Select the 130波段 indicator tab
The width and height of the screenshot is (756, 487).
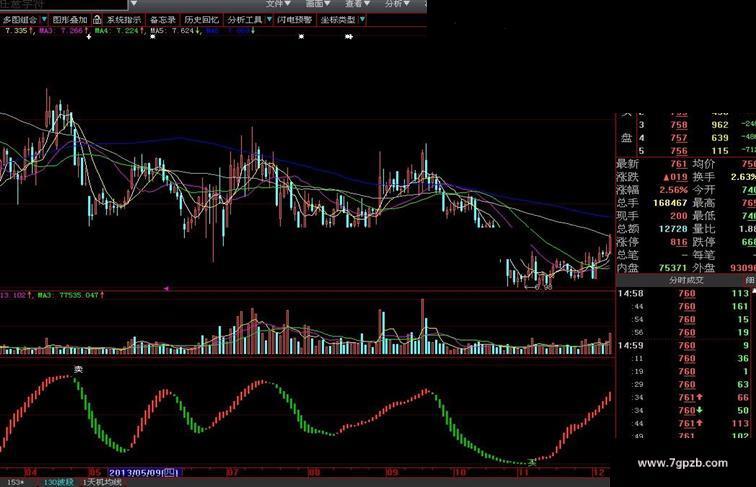(58, 482)
